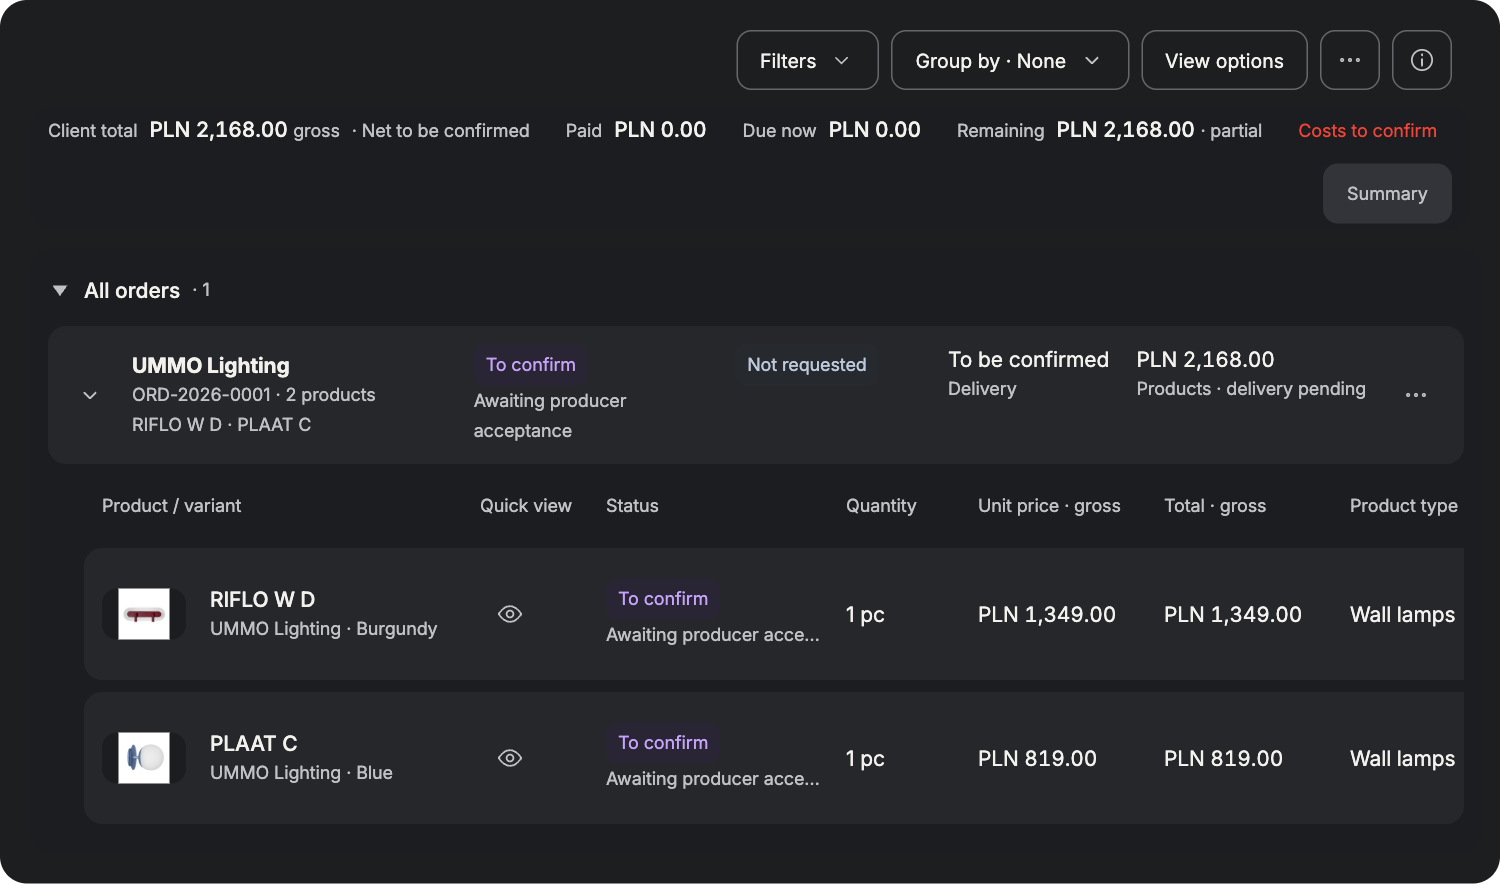Click the PLAAT C product thumbnail

(x=144, y=758)
